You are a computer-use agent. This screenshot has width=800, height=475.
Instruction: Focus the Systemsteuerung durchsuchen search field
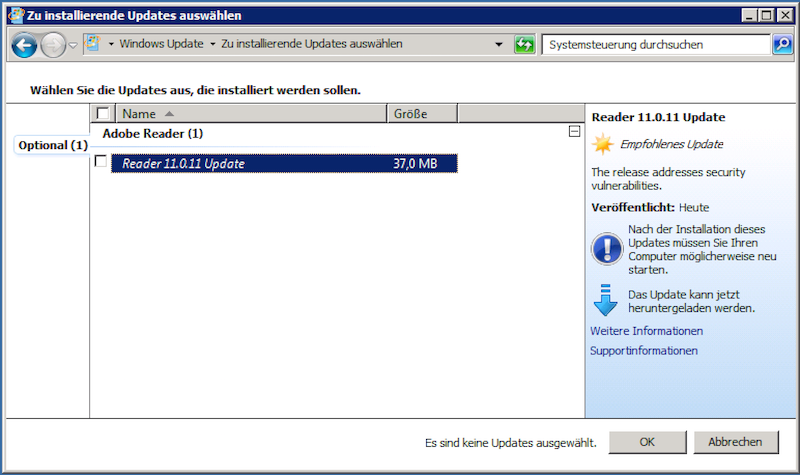[x=656, y=45]
